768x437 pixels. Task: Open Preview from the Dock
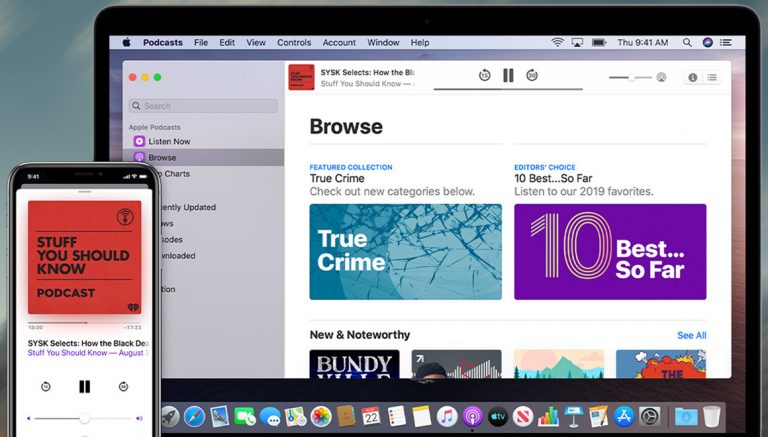220,417
